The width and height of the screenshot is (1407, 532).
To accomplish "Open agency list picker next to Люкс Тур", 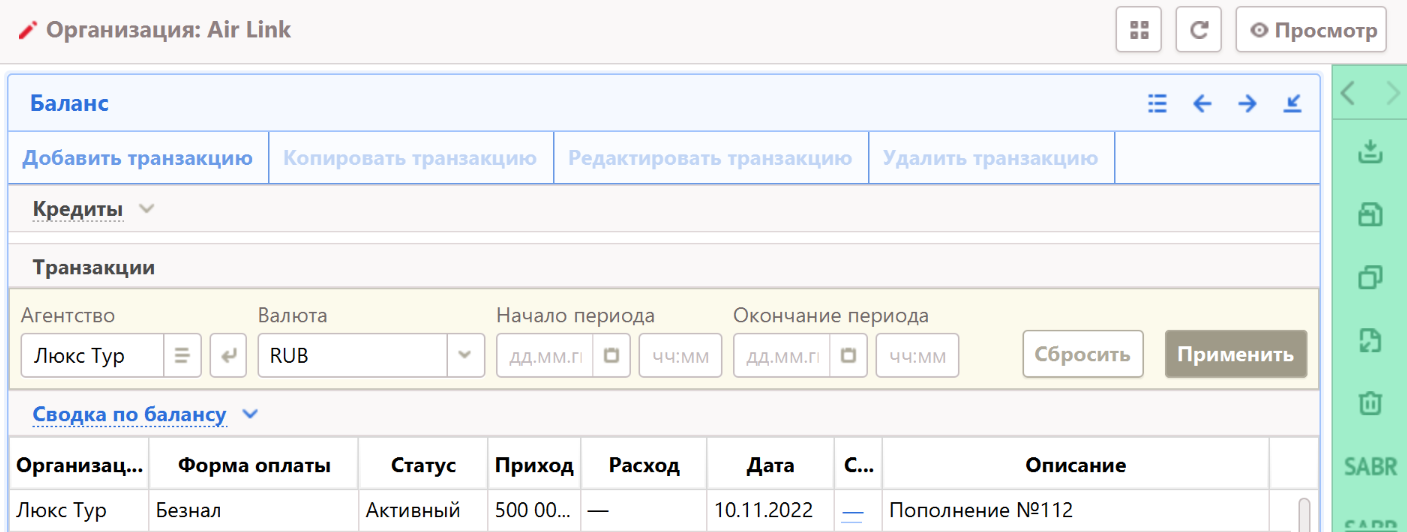I will point(182,355).
